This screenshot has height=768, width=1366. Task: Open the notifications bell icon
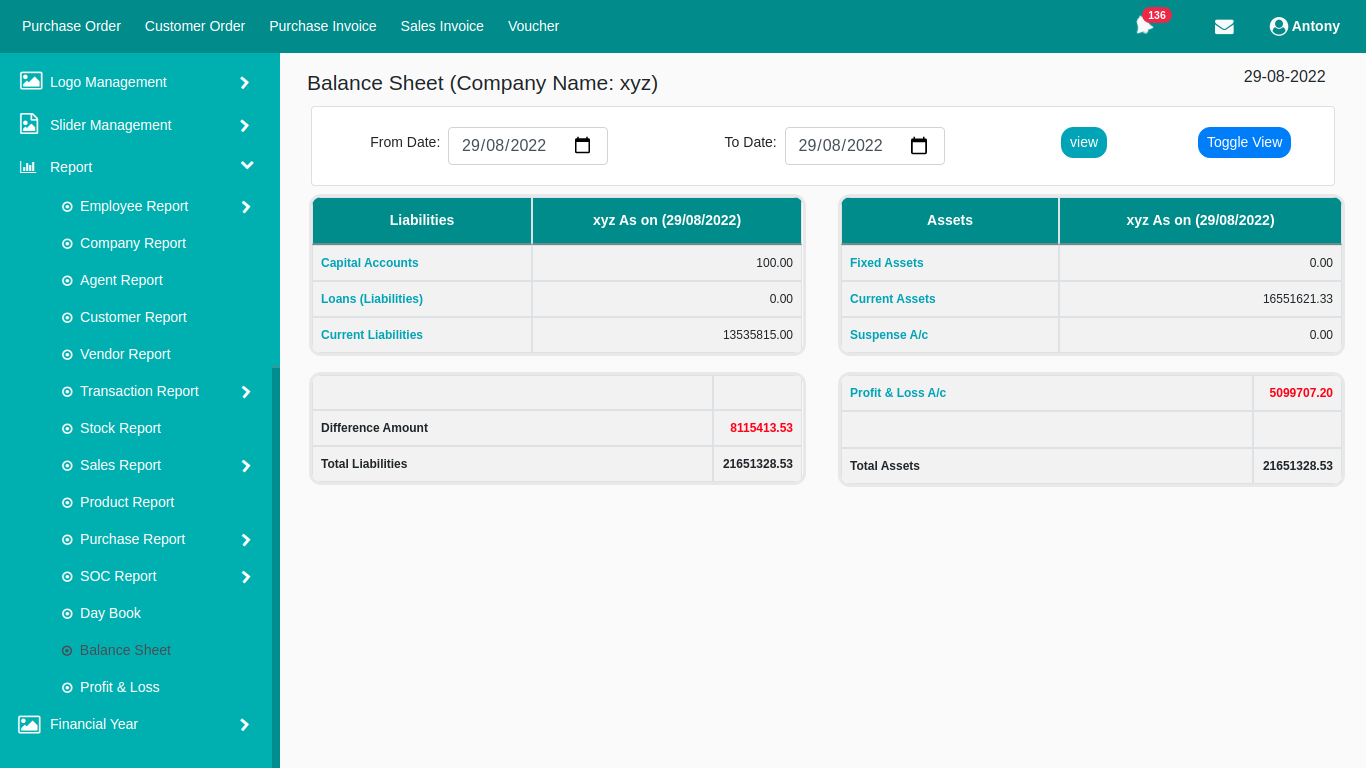click(x=1144, y=26)
